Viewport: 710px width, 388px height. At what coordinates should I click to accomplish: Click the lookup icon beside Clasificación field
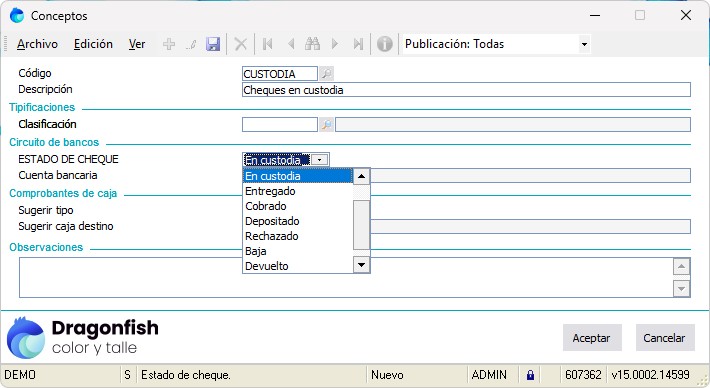pos(326,124)
